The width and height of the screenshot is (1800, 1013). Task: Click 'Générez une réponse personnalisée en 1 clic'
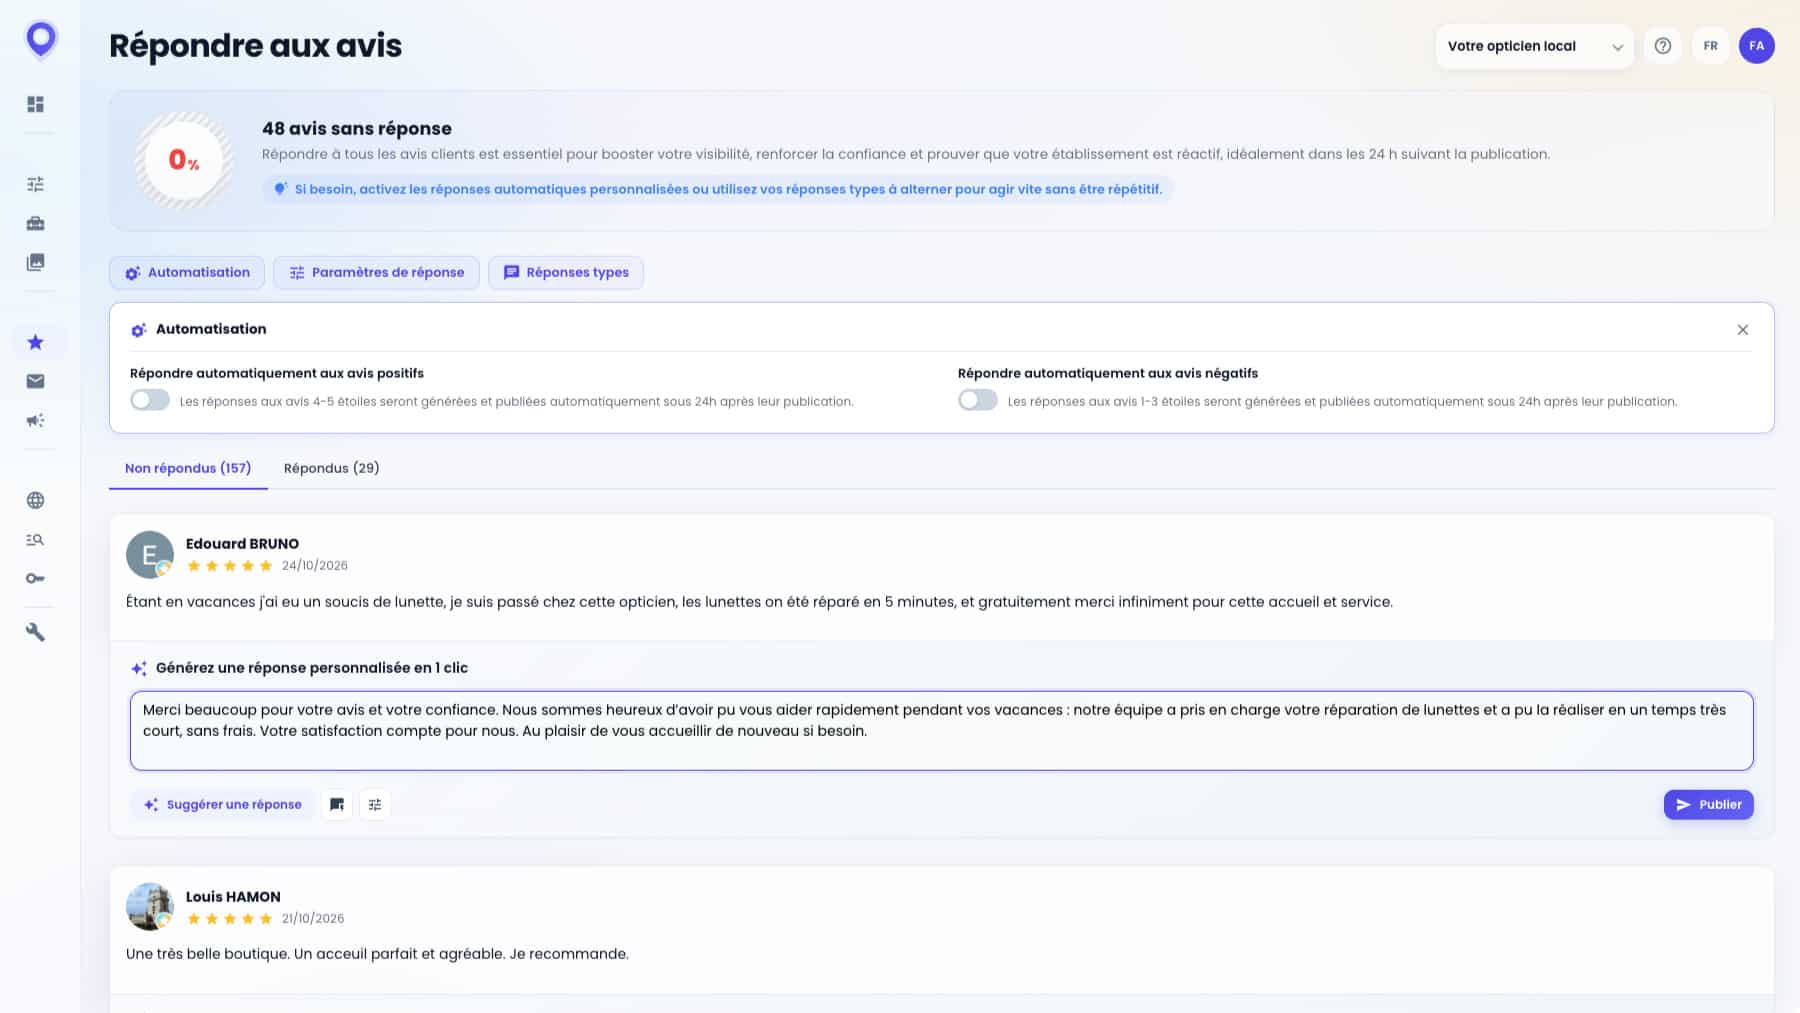pyautogui.click(x=312, y=668)
